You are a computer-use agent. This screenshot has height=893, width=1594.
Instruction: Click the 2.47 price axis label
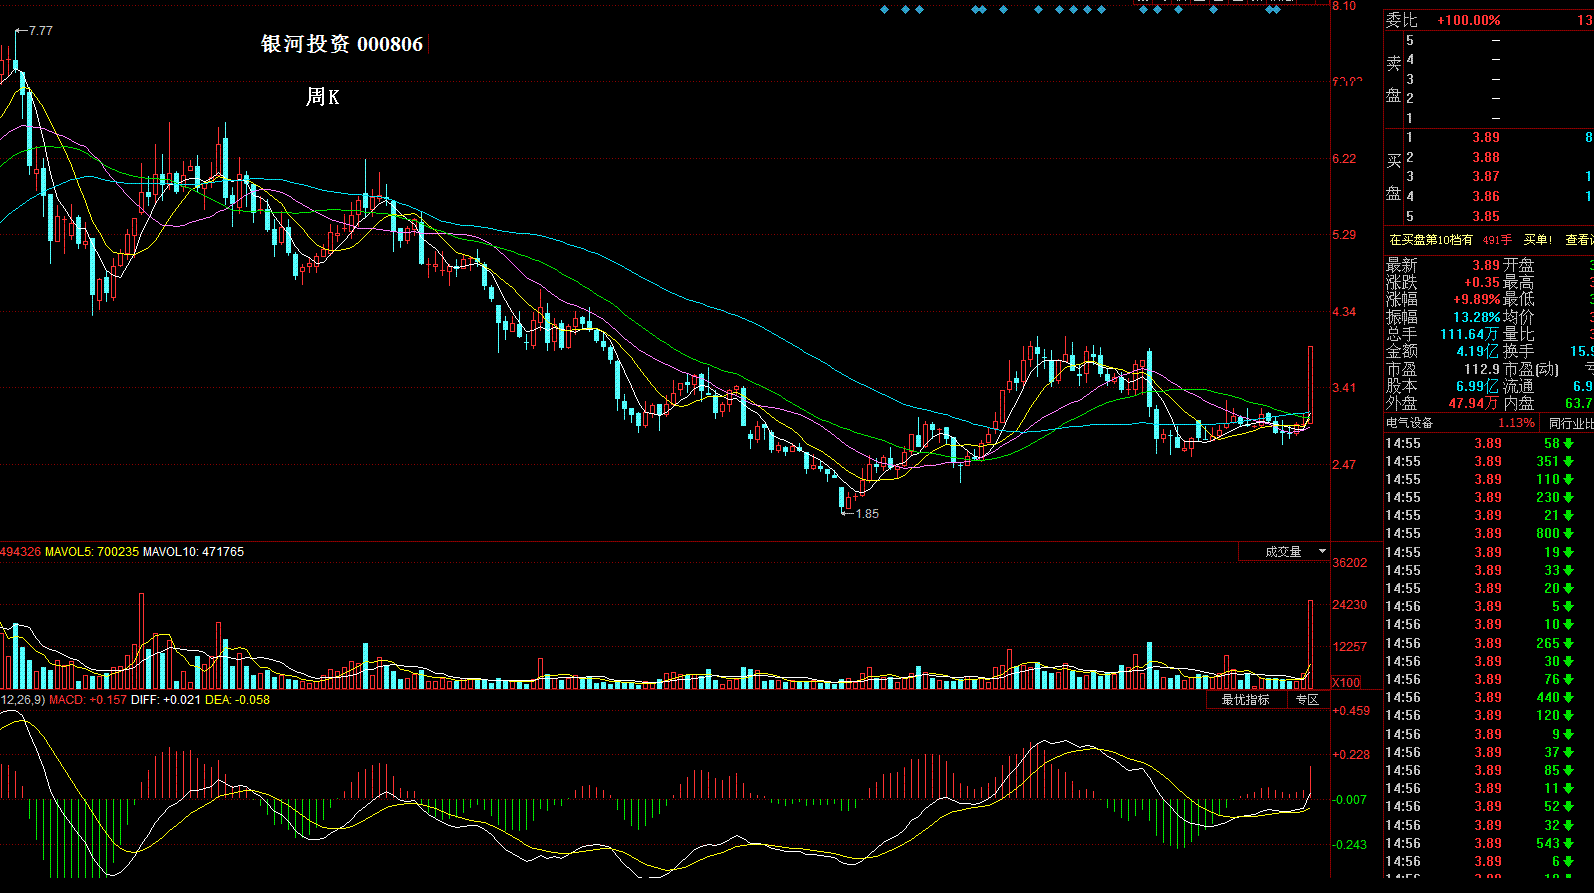[x=1345, y=465]
